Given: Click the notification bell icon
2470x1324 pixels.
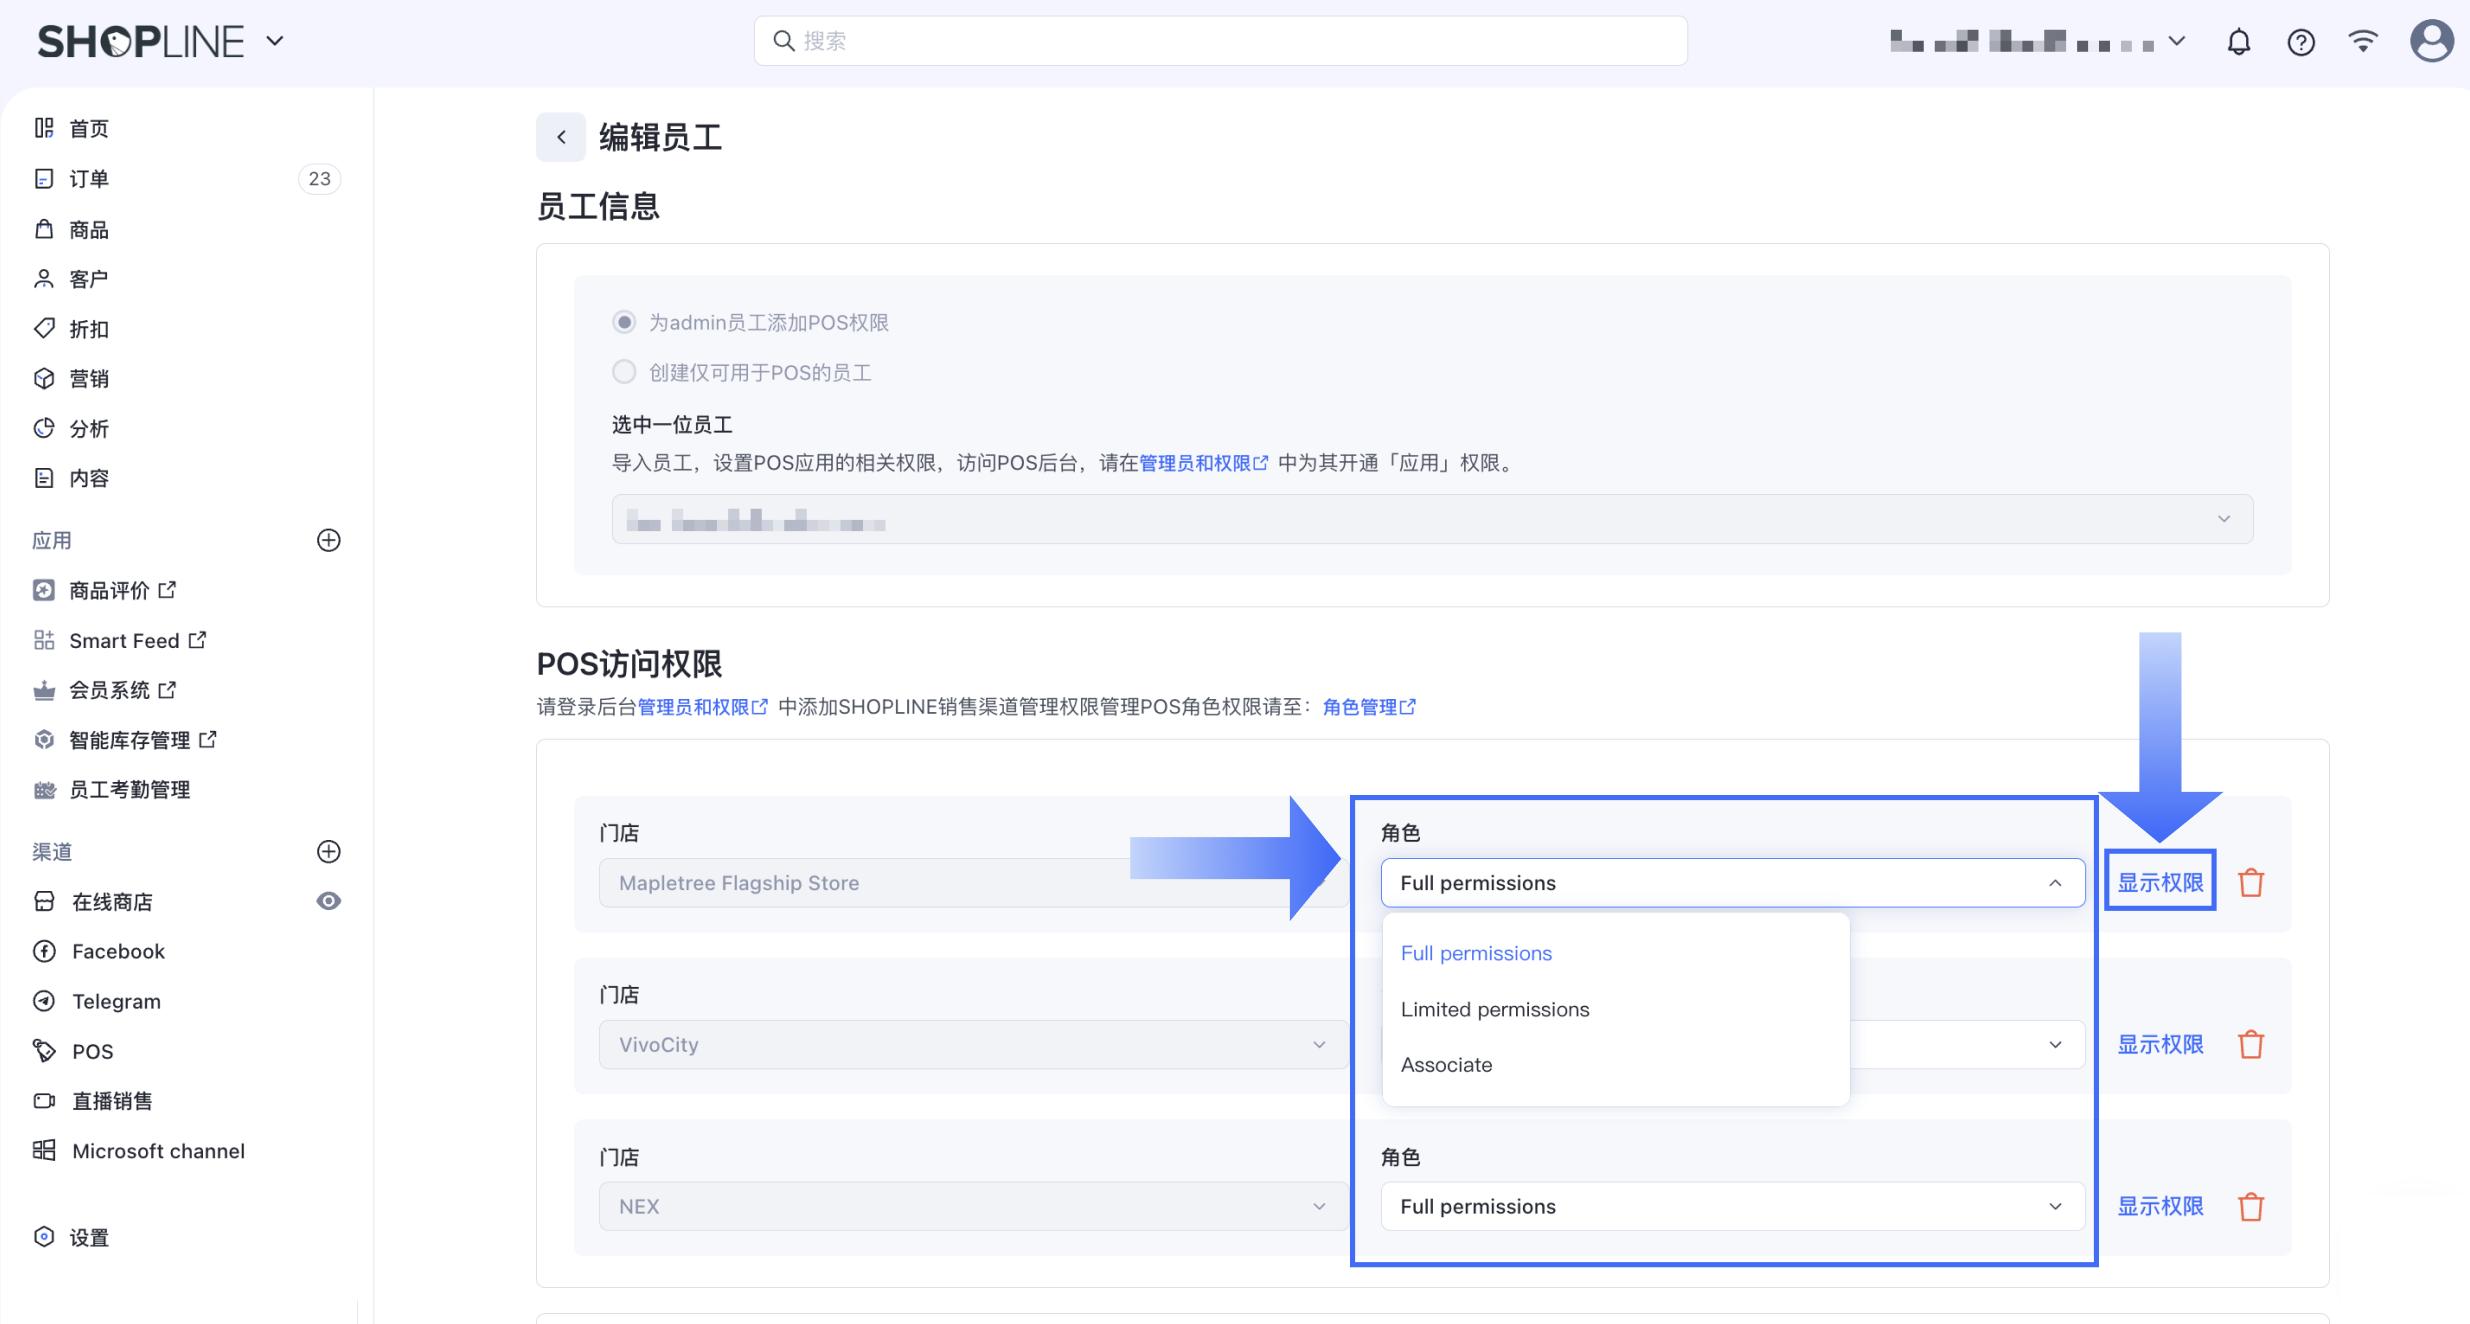Looking at the screenshot, I should [x=2238, y=42].
